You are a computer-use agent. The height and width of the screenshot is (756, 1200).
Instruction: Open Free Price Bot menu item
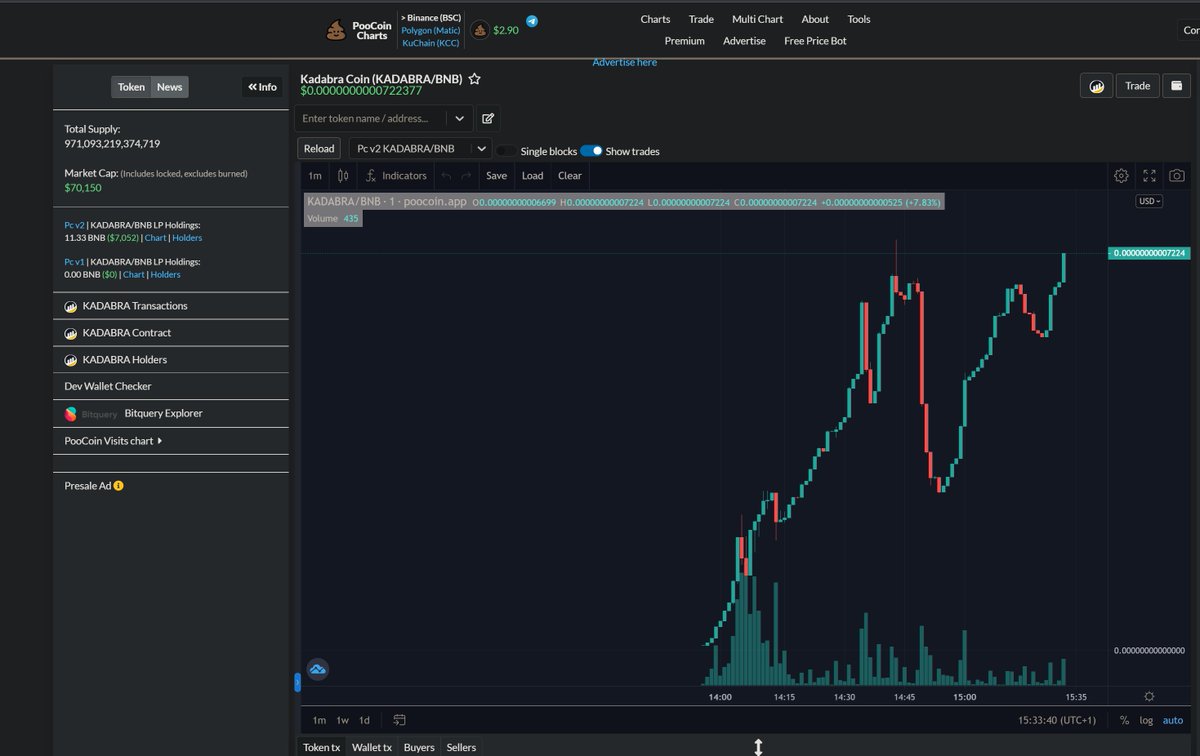(x=815, y=41)
